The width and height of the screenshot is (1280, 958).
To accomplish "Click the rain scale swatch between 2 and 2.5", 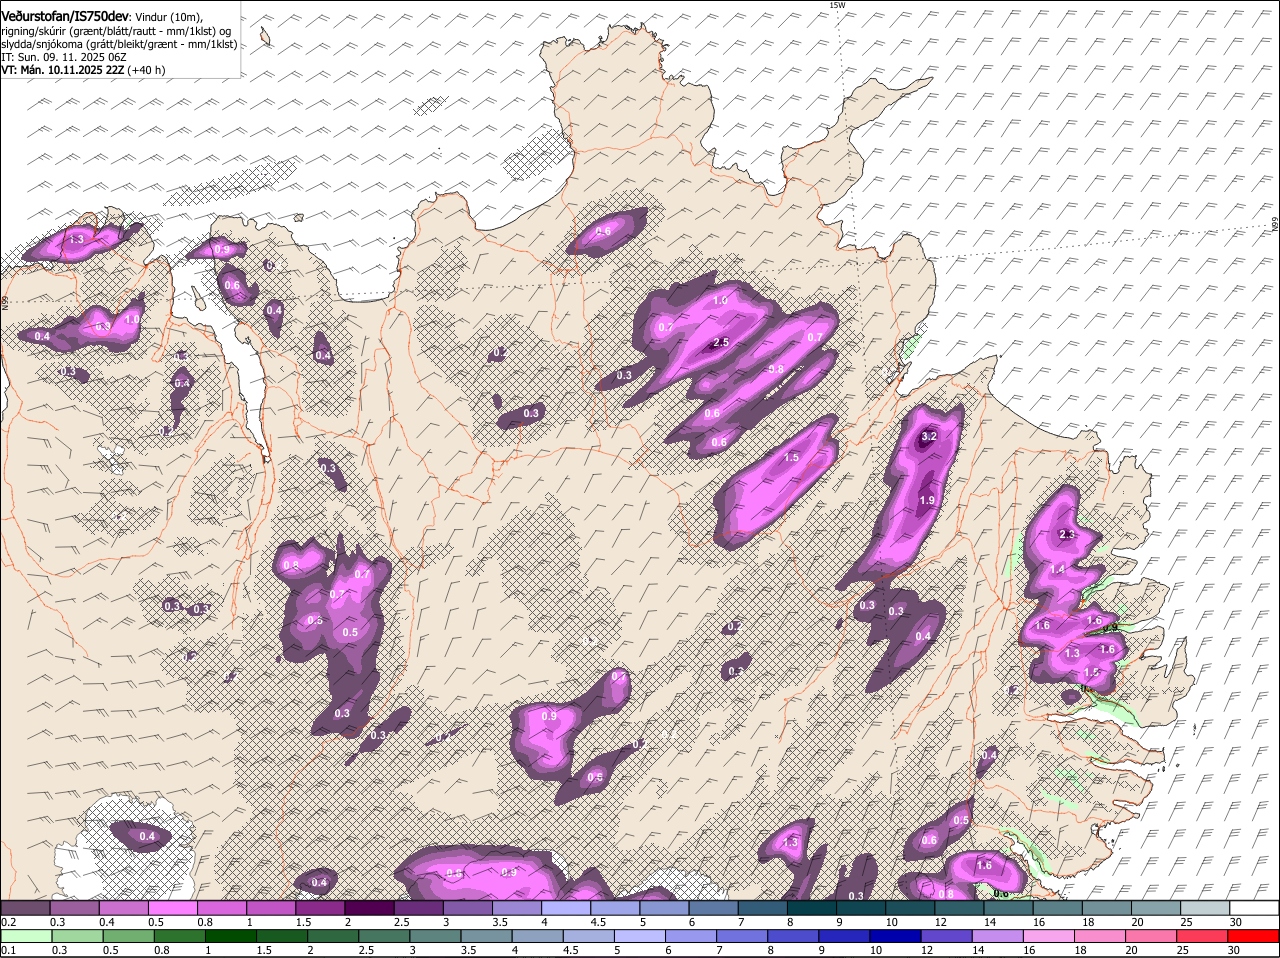I will click(334, 937).
